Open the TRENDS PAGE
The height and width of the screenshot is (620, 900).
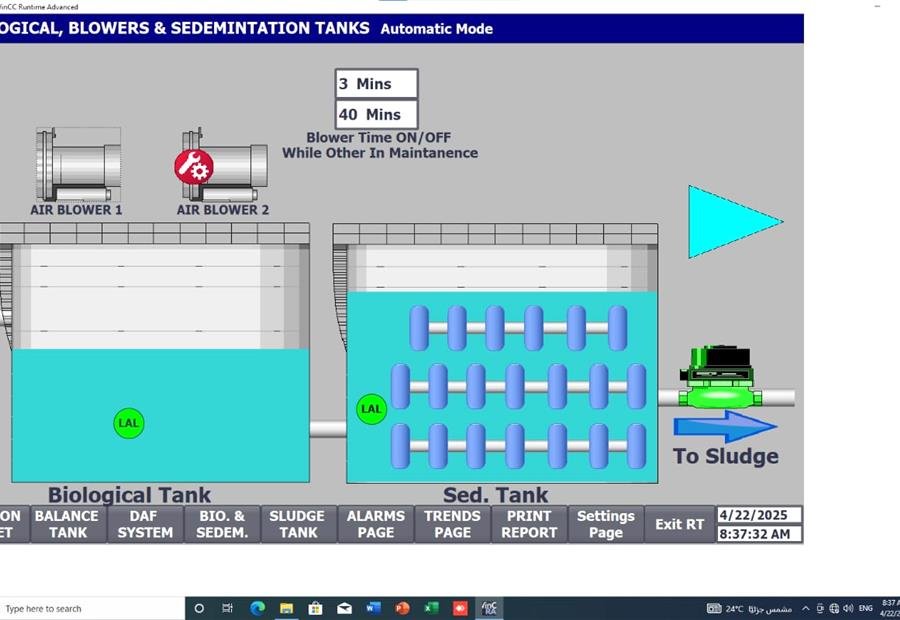pyautogui.click(x=452, y=524)
